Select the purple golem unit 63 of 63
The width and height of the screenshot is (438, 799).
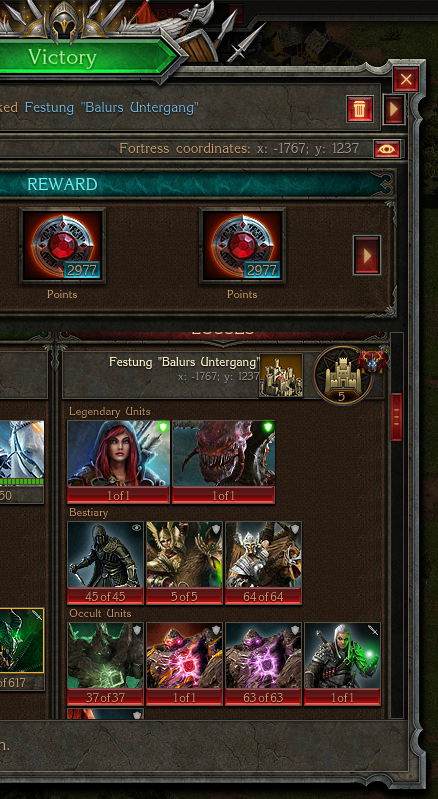tap(263, 663)
